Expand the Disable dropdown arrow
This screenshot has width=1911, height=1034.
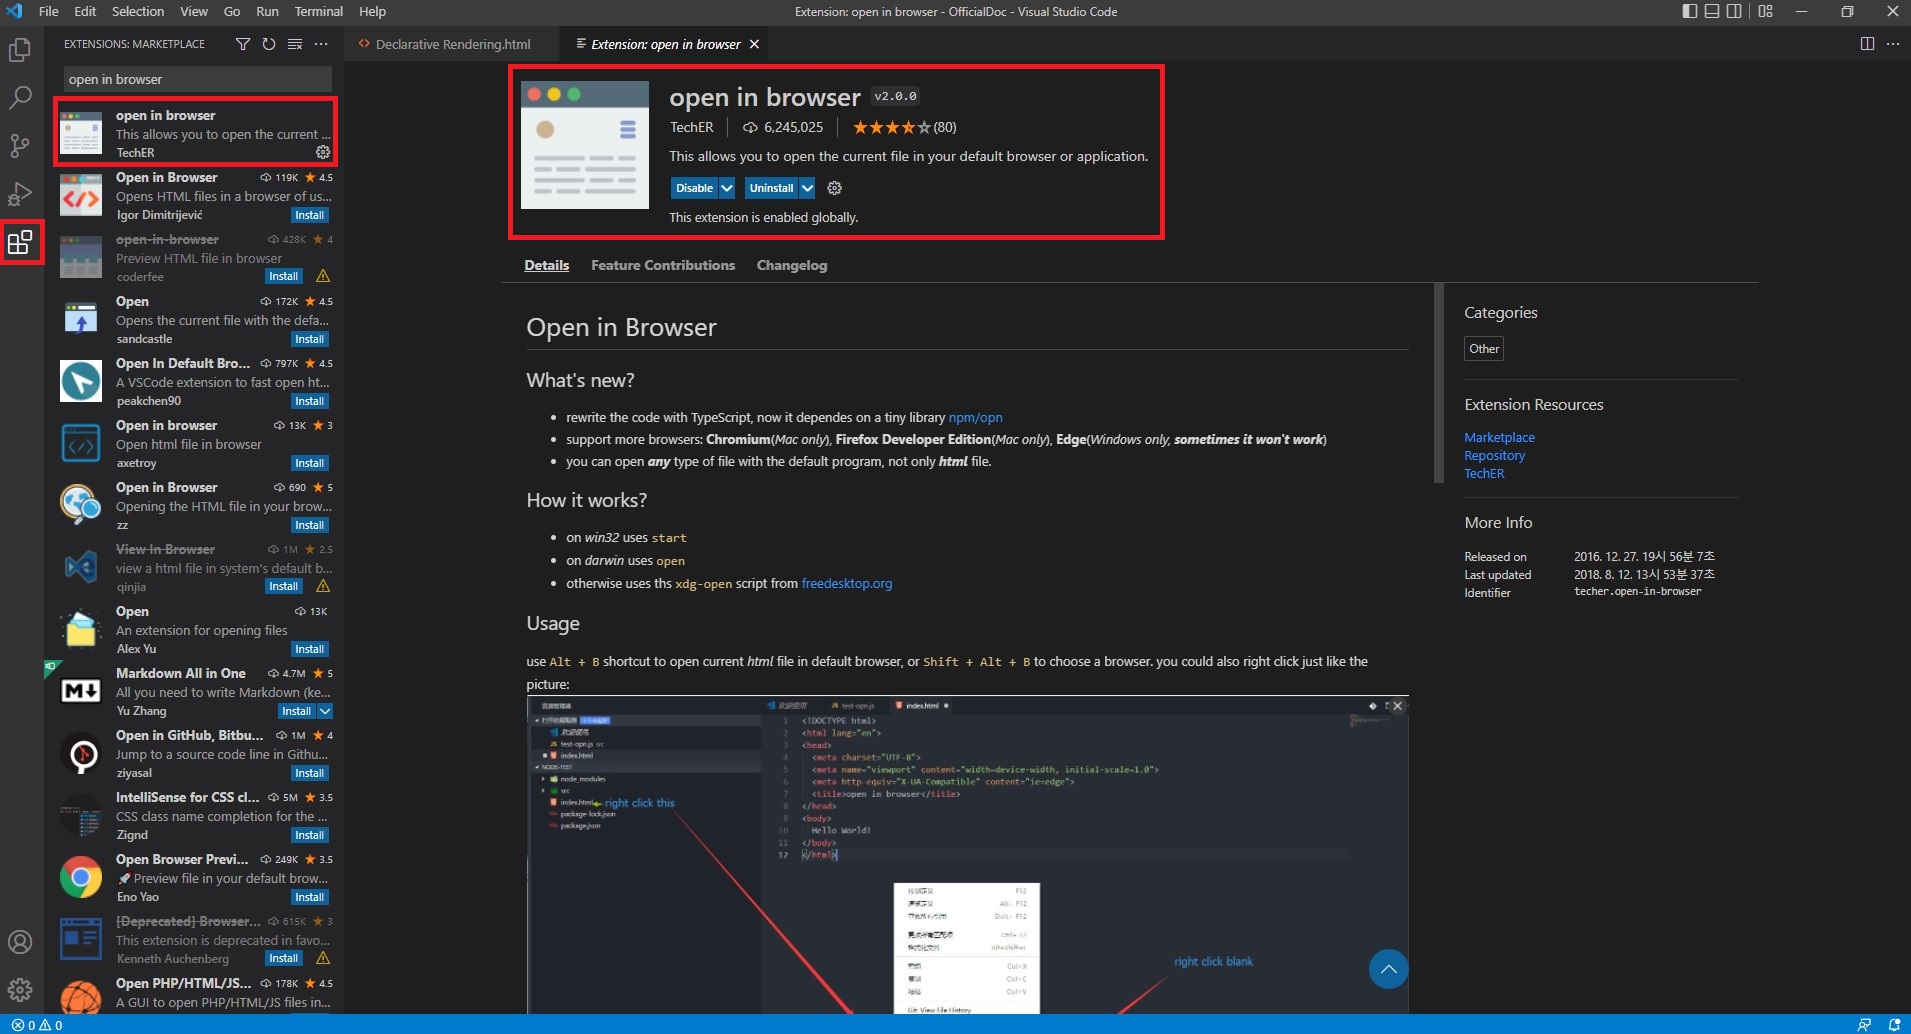(x=727, y=188)
